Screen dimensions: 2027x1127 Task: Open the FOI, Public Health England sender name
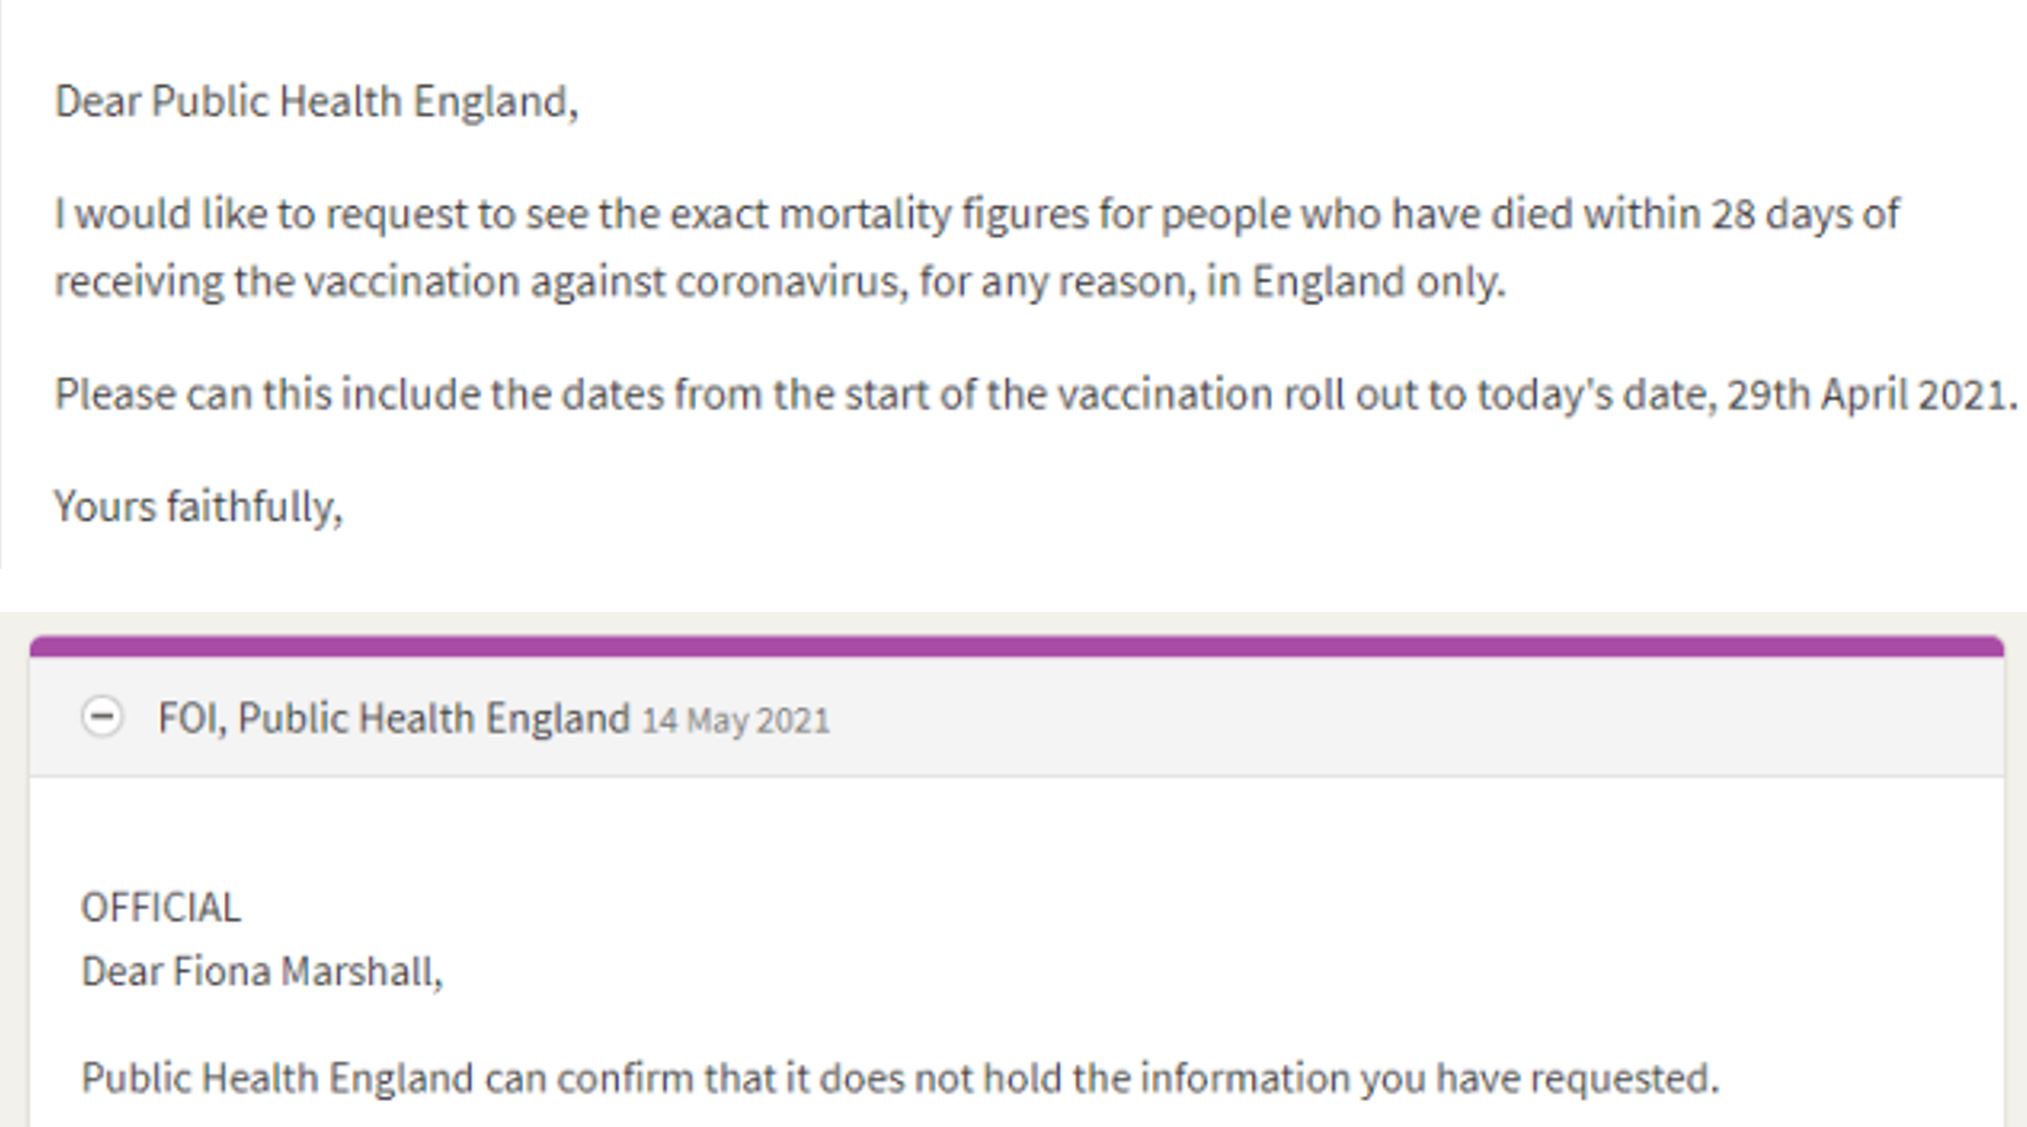pyautogui.click(x=394, y=718)
